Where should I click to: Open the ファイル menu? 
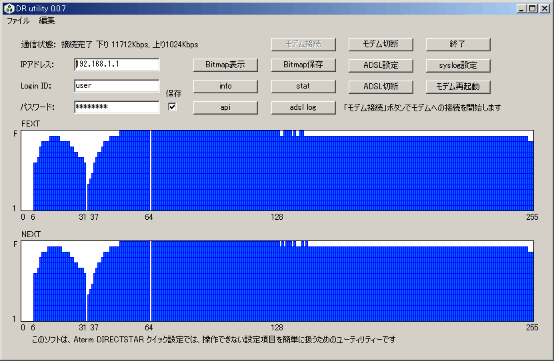click(x=18, y=21)
